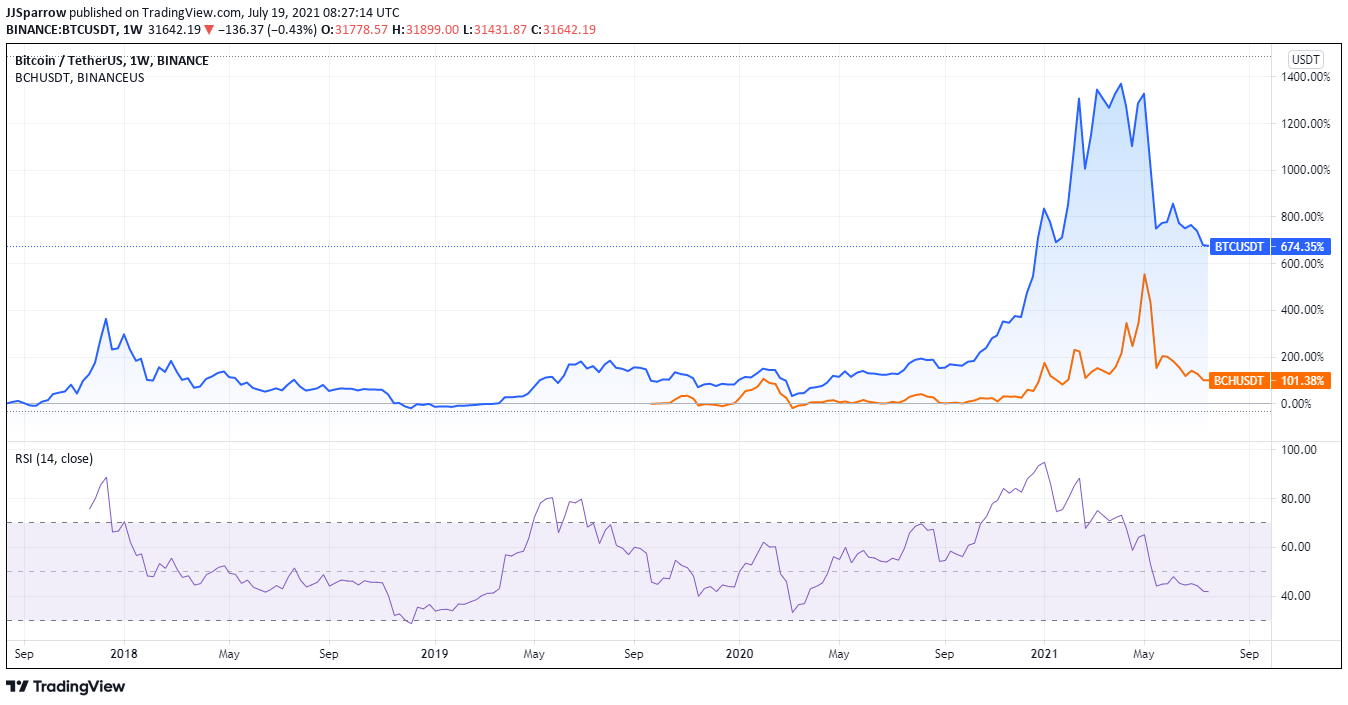Click the closing price C:31642.19 in header
Viewport: 1348px width, 705px height.
[563, 29]
